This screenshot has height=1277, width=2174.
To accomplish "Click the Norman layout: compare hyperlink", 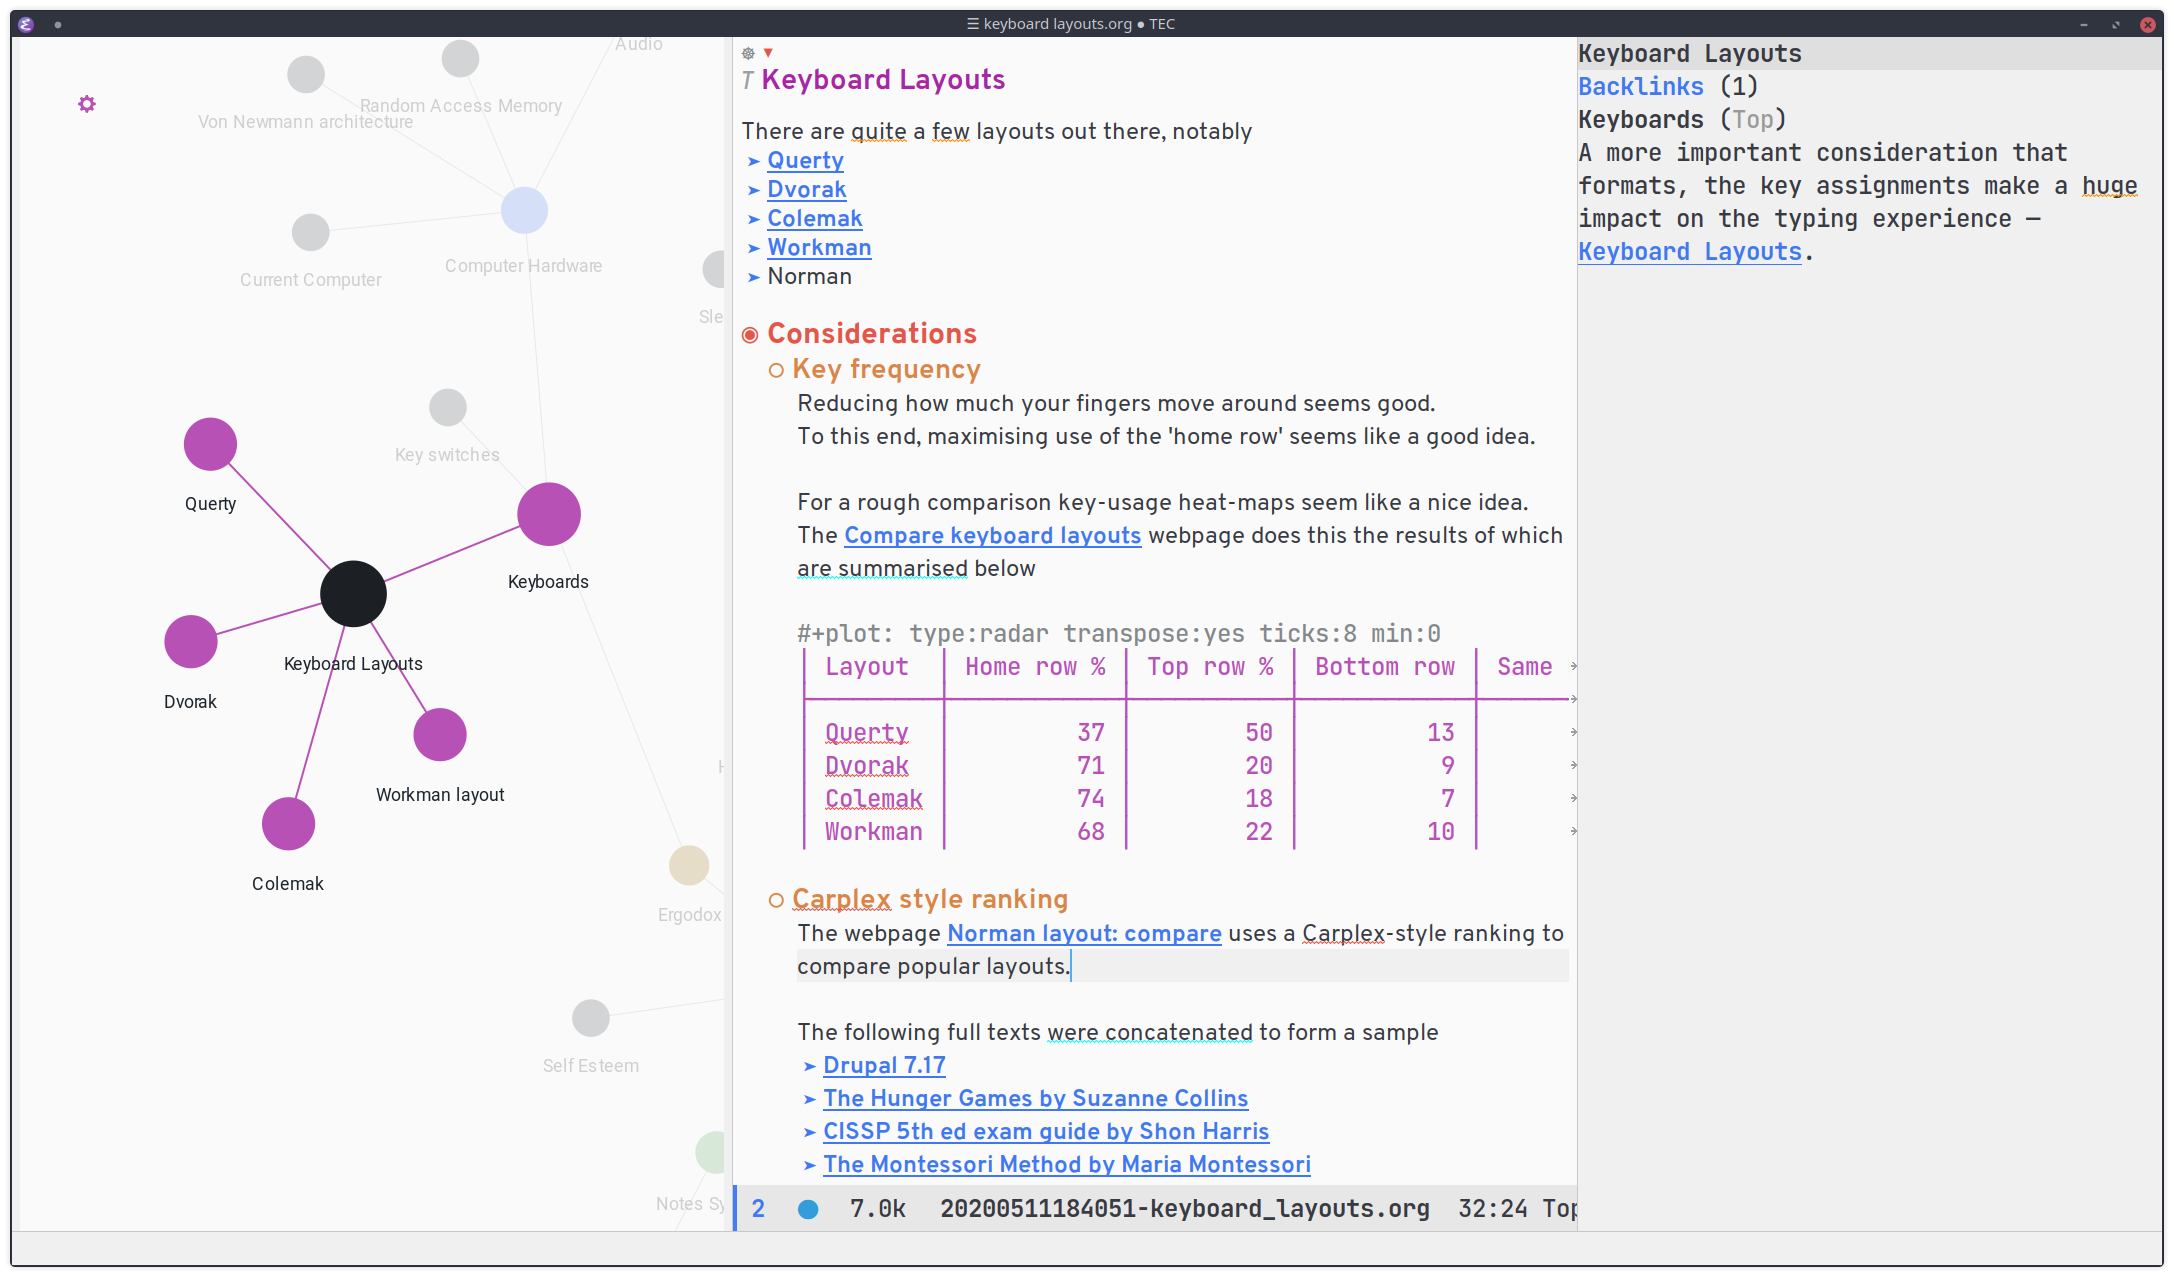I will coord(1082,933).
